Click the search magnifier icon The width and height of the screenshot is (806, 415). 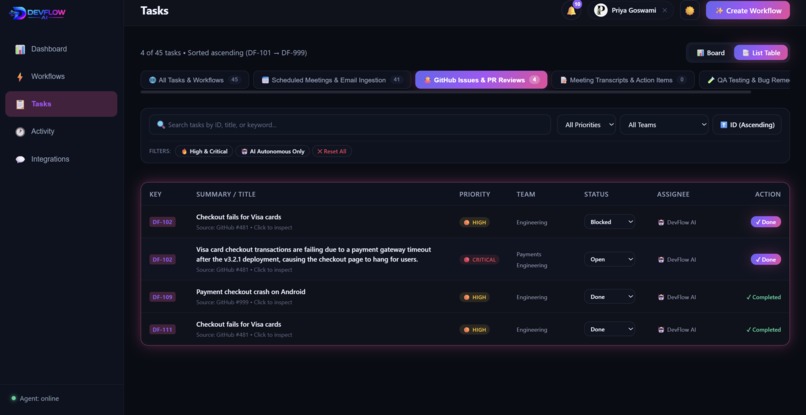pyautogui.click(x=161, y=124)
